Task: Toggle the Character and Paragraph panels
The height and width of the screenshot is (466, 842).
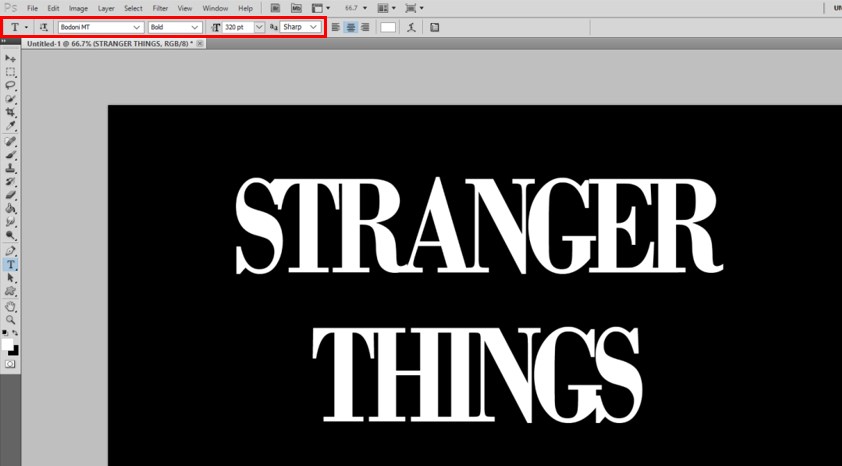Action: [434, 27]
